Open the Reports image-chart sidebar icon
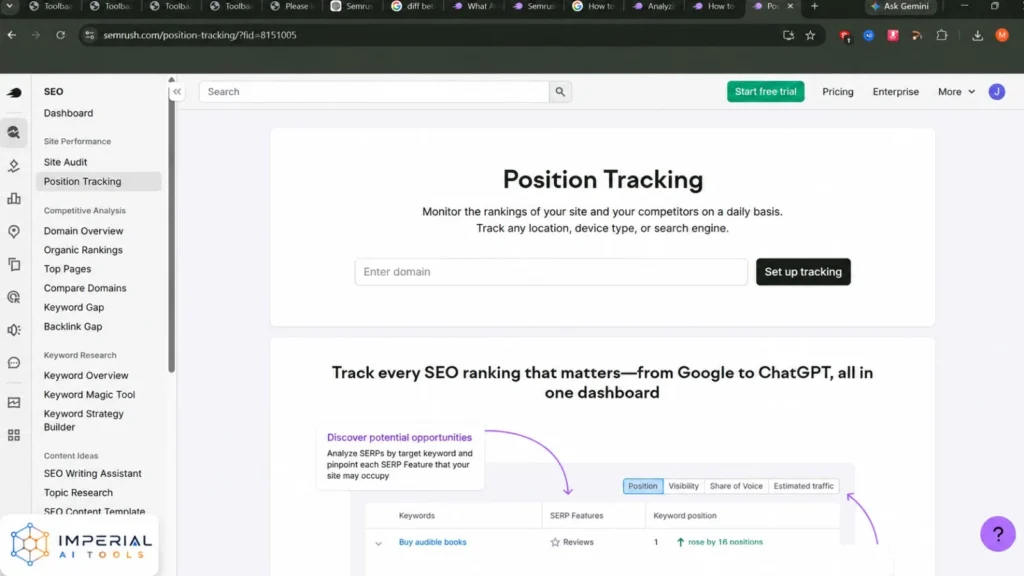This screenshot has height=576, width=1024. pyautogui.click(x=14, y=402)
